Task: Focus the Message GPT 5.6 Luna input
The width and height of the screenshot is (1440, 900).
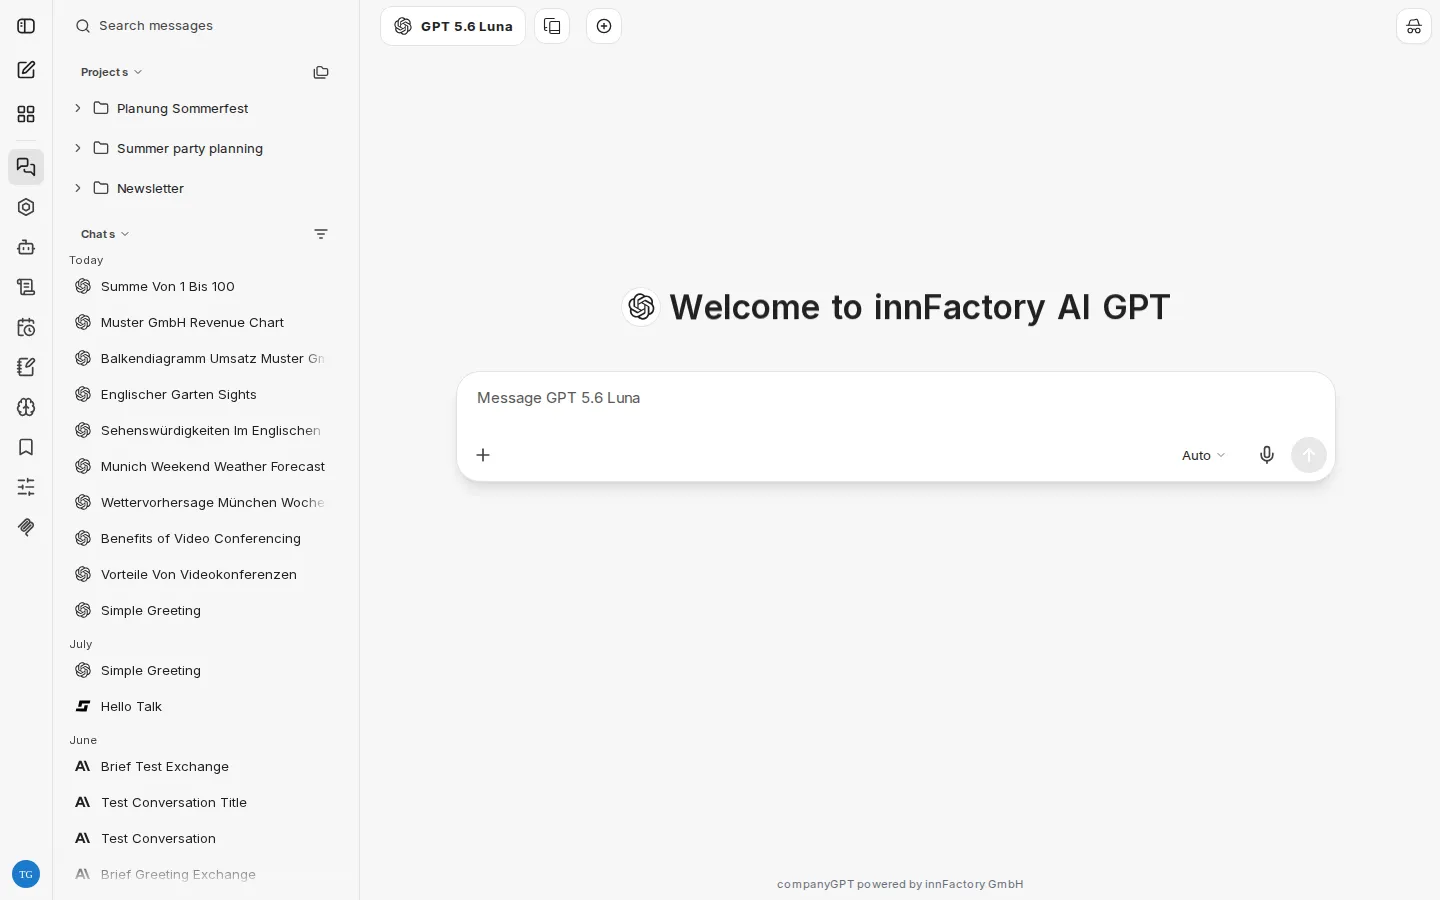Action: [x=895, y=398]
